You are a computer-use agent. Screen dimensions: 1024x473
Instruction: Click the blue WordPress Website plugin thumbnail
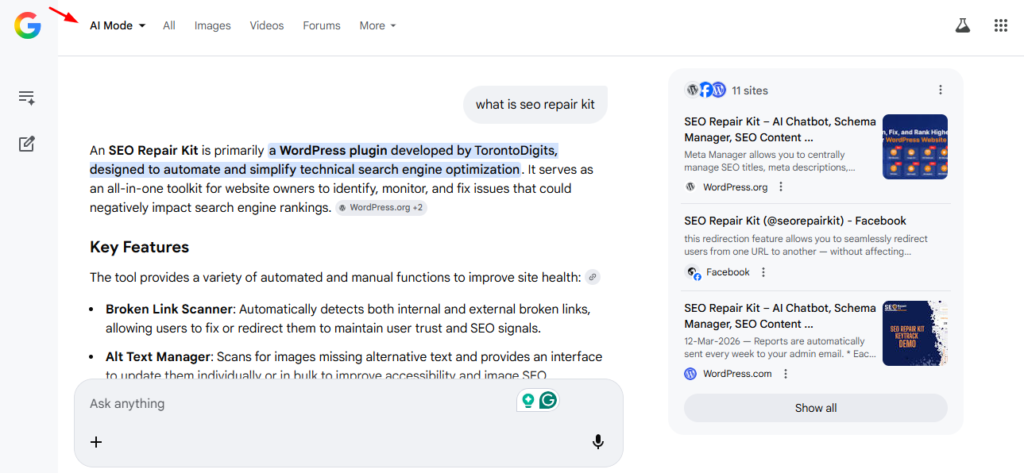[915, 147]
